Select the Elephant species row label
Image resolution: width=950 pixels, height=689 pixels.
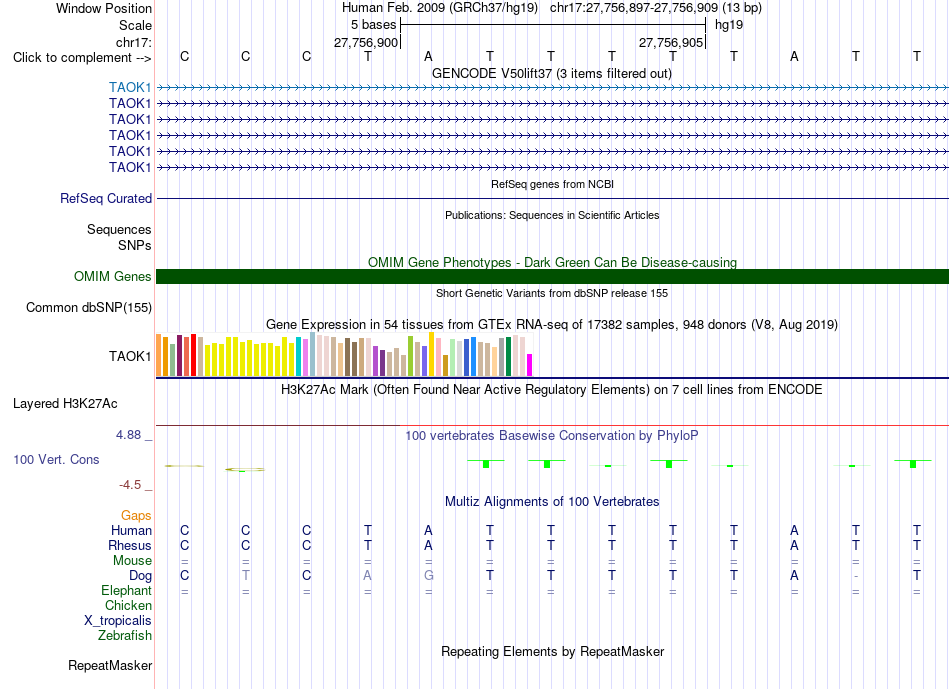tap(126, 591)
